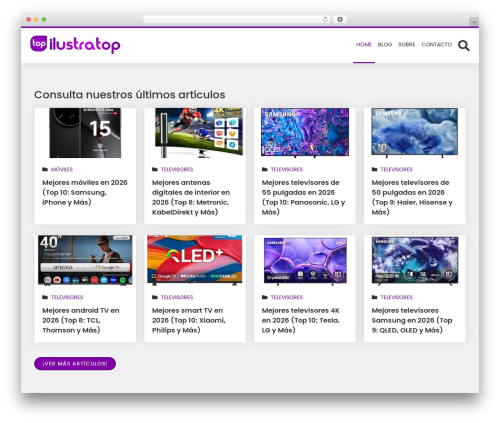Open TELEVISORES category on smart TV card

(177, 297)
